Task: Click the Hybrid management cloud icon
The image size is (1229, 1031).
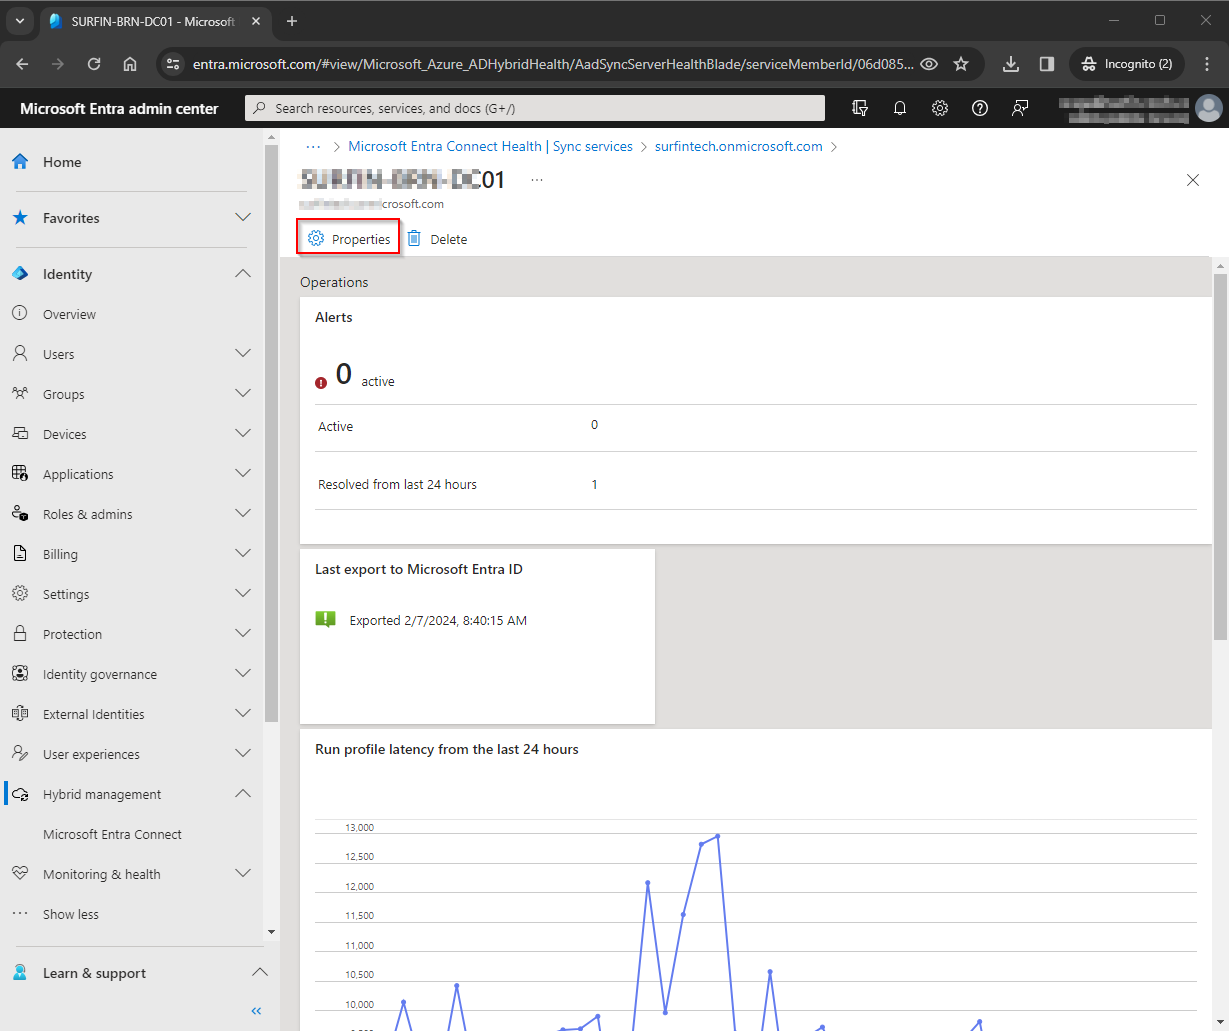Action: pos(20,794)
